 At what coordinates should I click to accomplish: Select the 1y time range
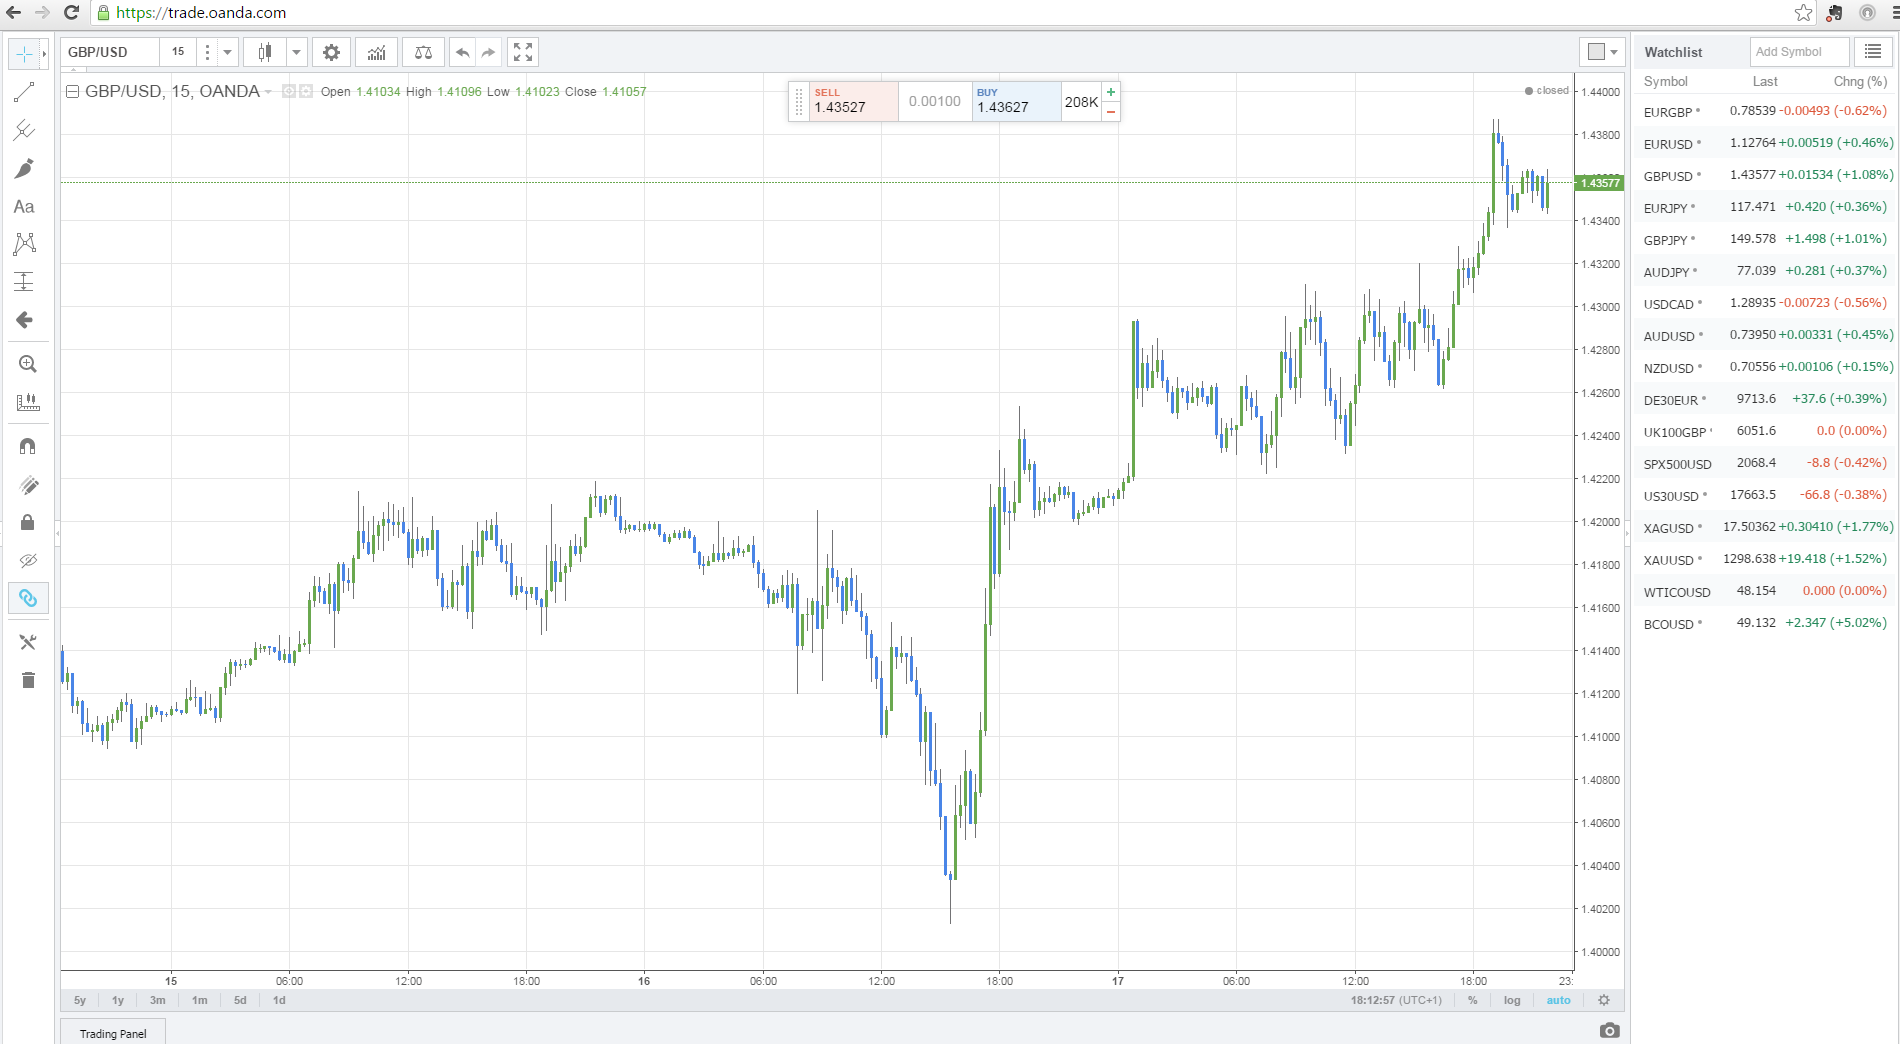click(118, 1000)
